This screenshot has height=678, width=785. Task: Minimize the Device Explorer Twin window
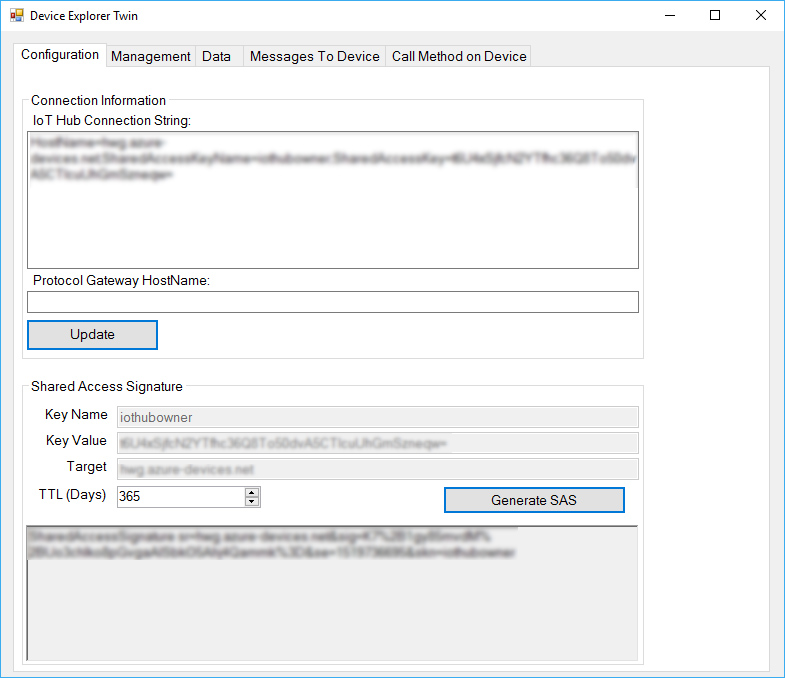point(670,16)
